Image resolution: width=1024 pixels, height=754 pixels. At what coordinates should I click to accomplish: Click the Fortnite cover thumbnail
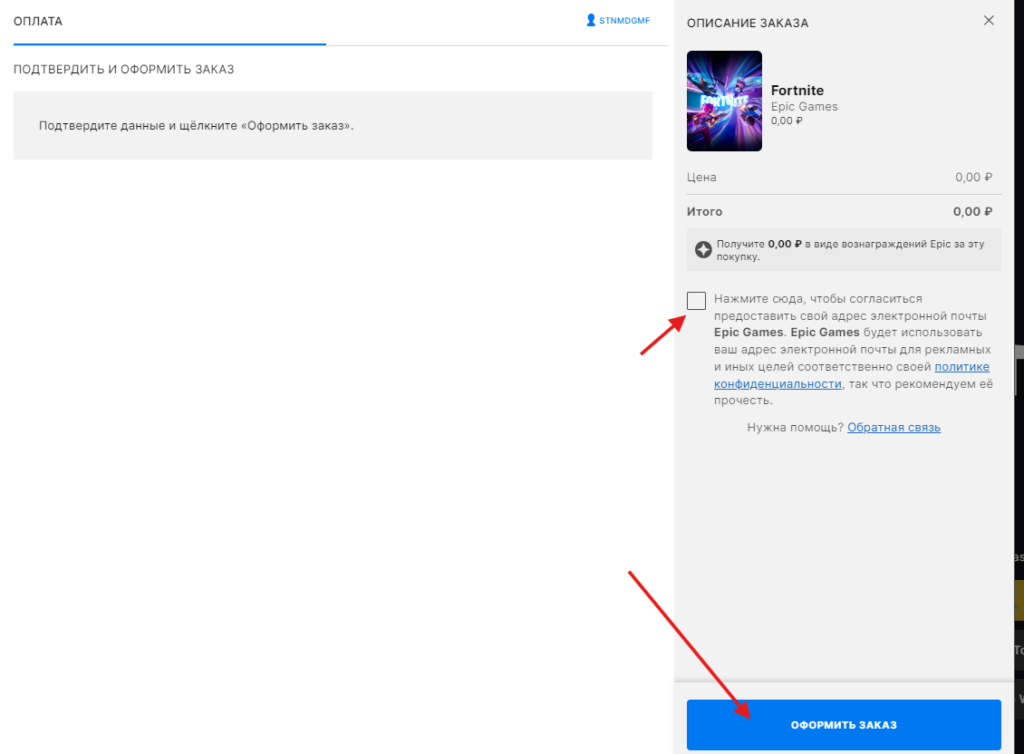pos(725,101)
